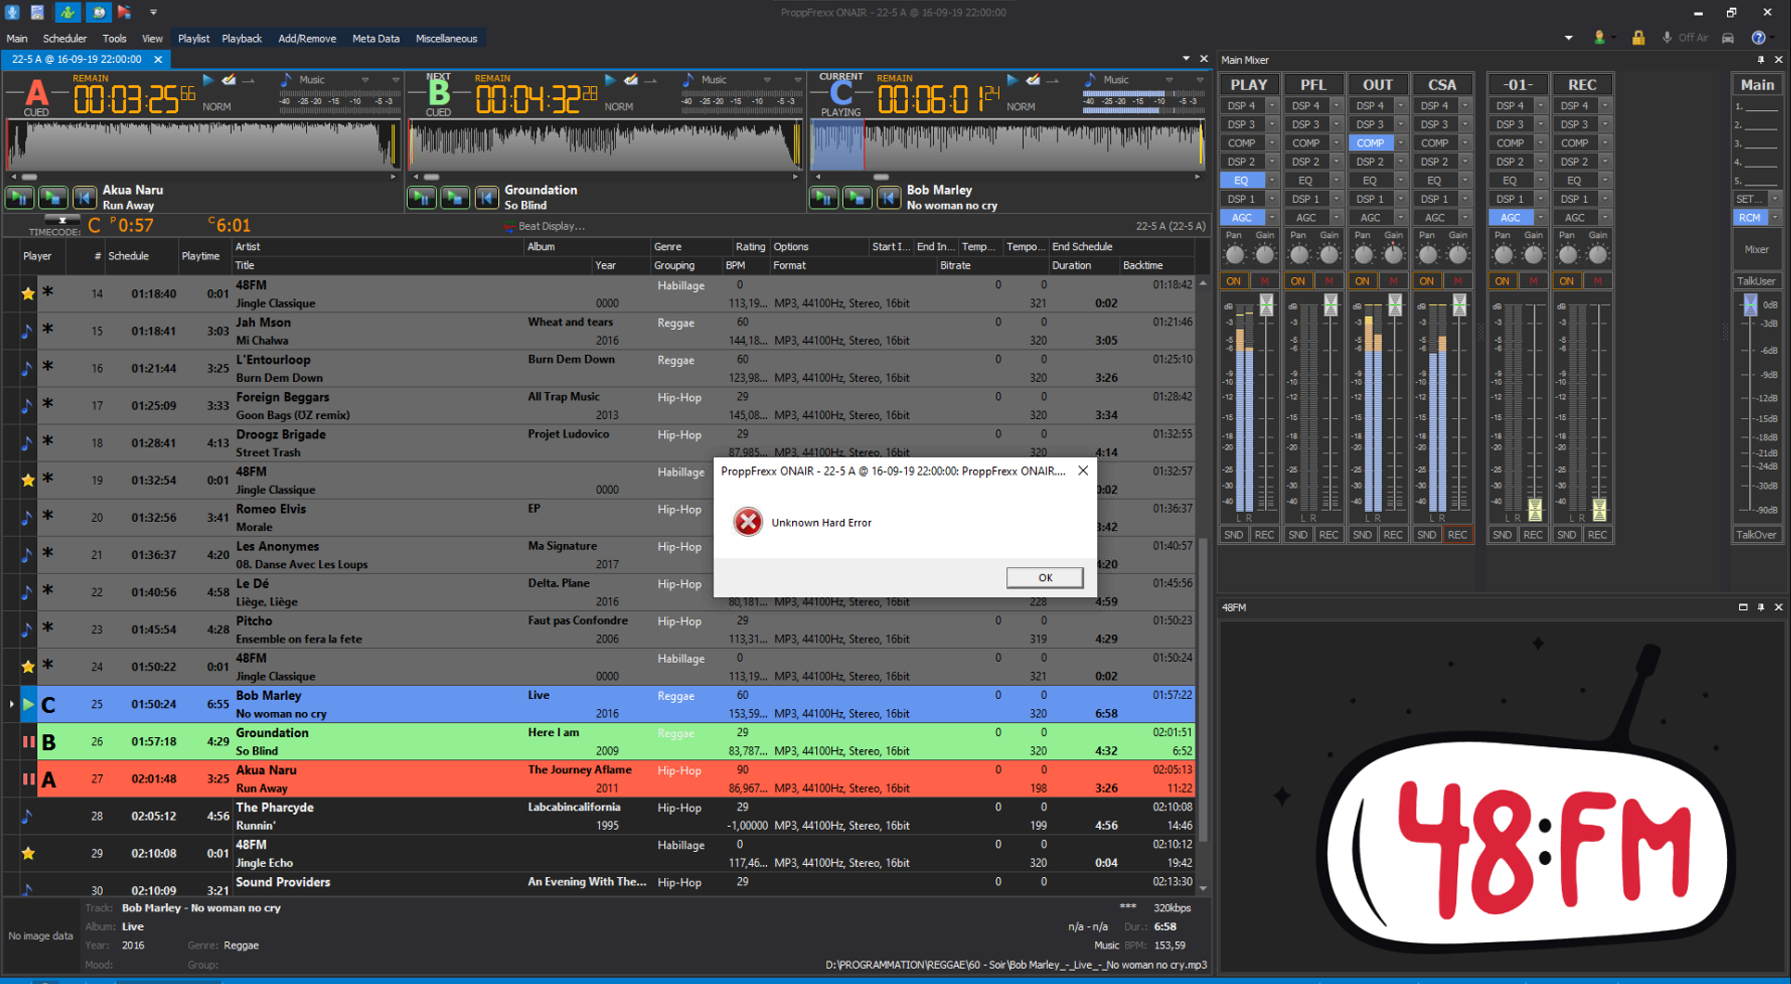Viewport: 1791px width, 984px height.
Task: Click the blue play arrow on player B header
Action: 610,80
